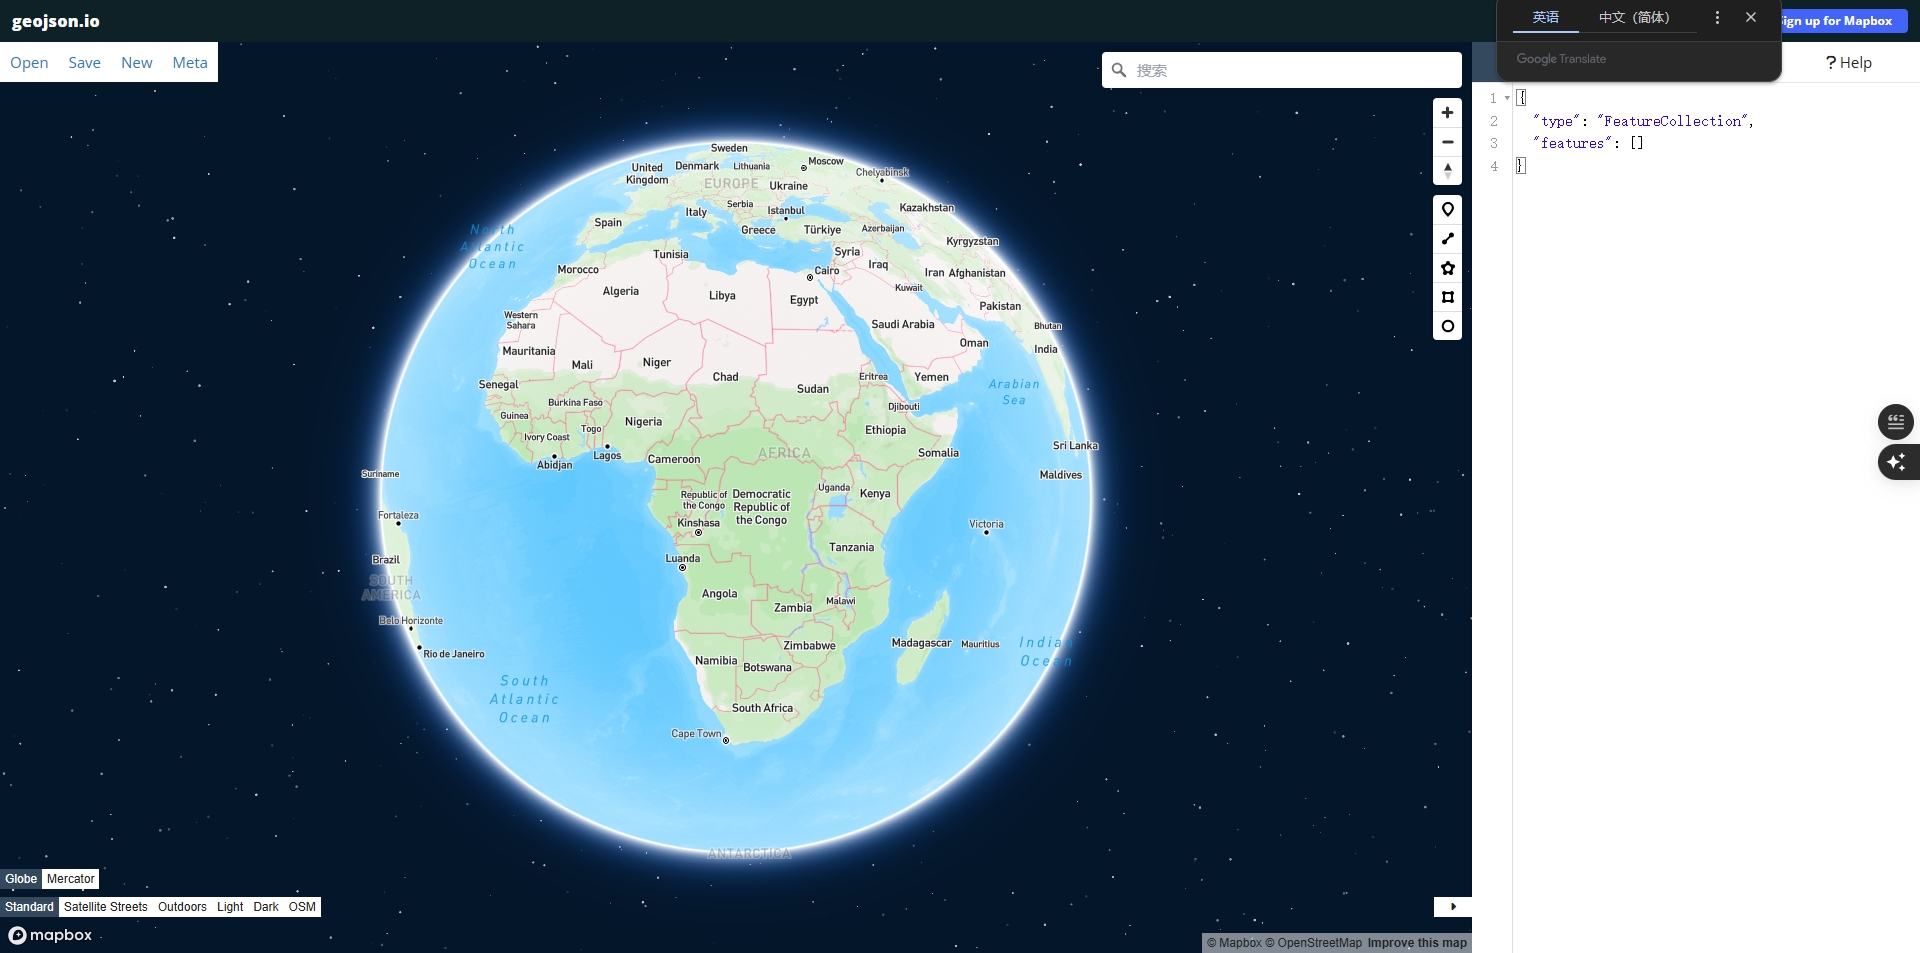The image size is (1920, 953).
Task: Select the draw Rectangle tool
Action: point(1447,297)
